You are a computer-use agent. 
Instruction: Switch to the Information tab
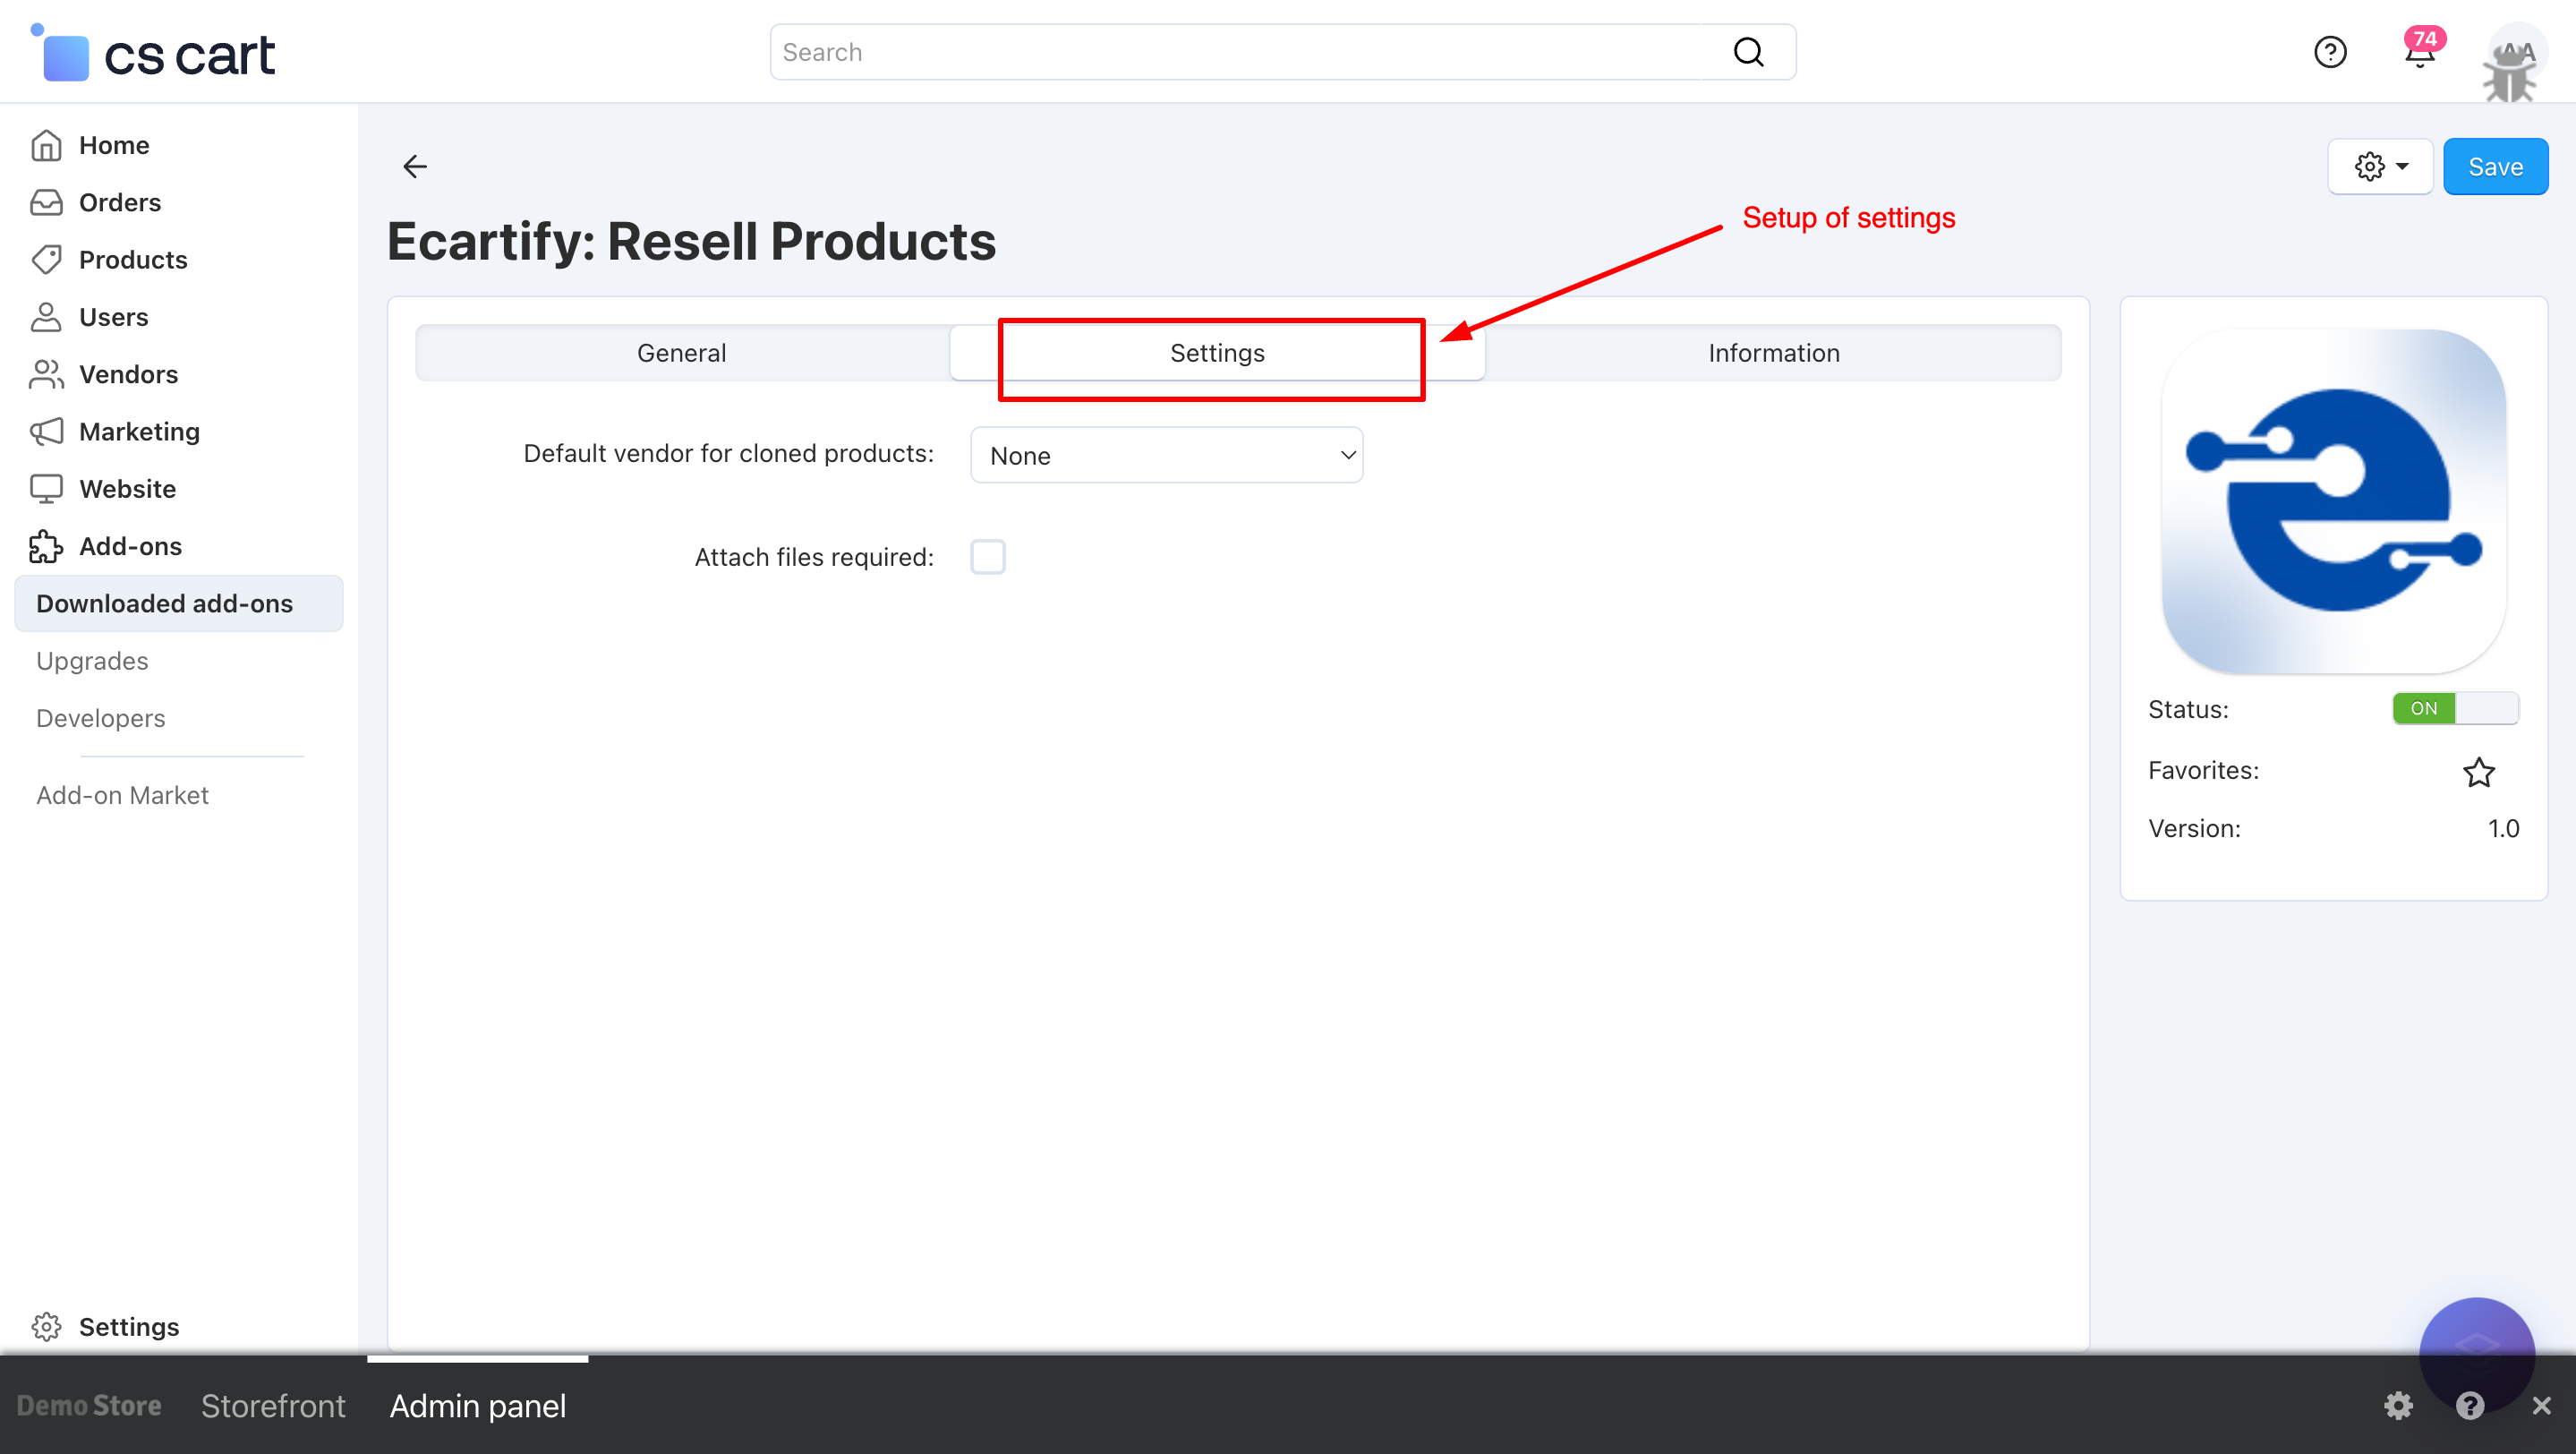(1773, 353)
